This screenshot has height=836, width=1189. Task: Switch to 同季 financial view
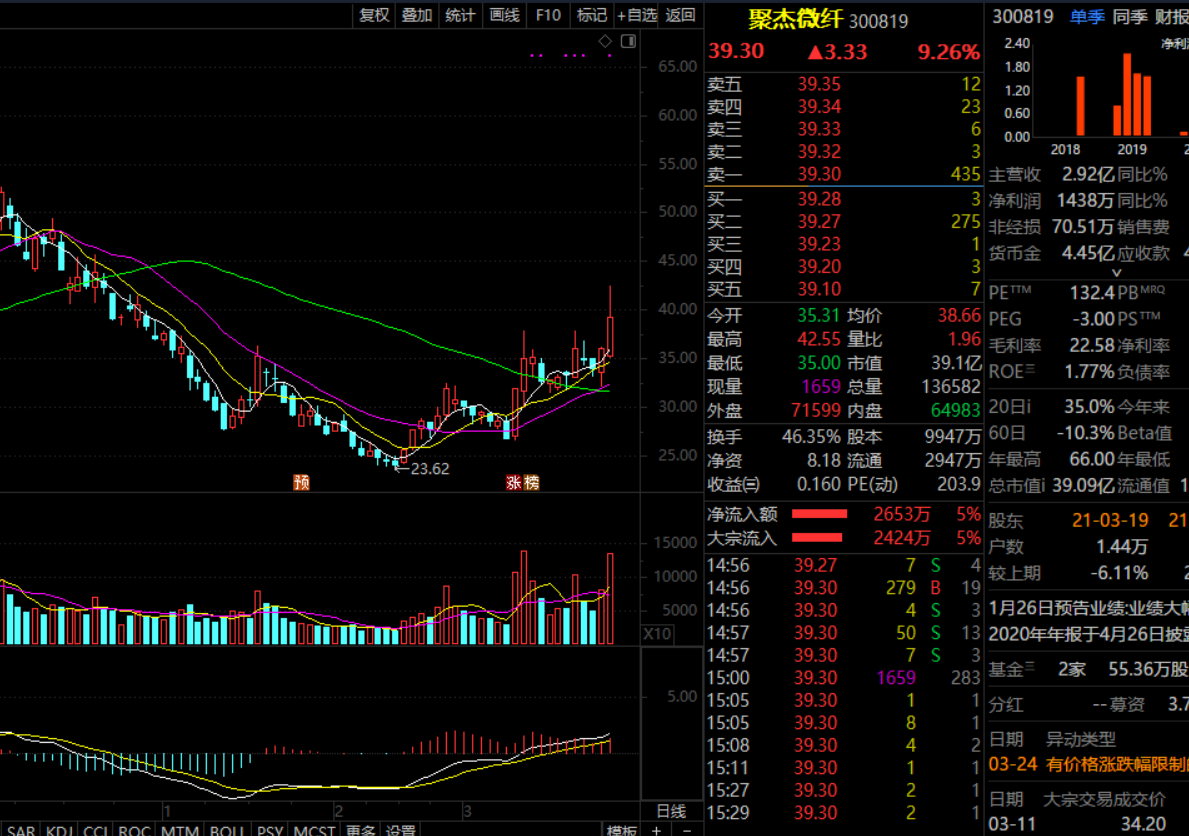click(1130, 16)
